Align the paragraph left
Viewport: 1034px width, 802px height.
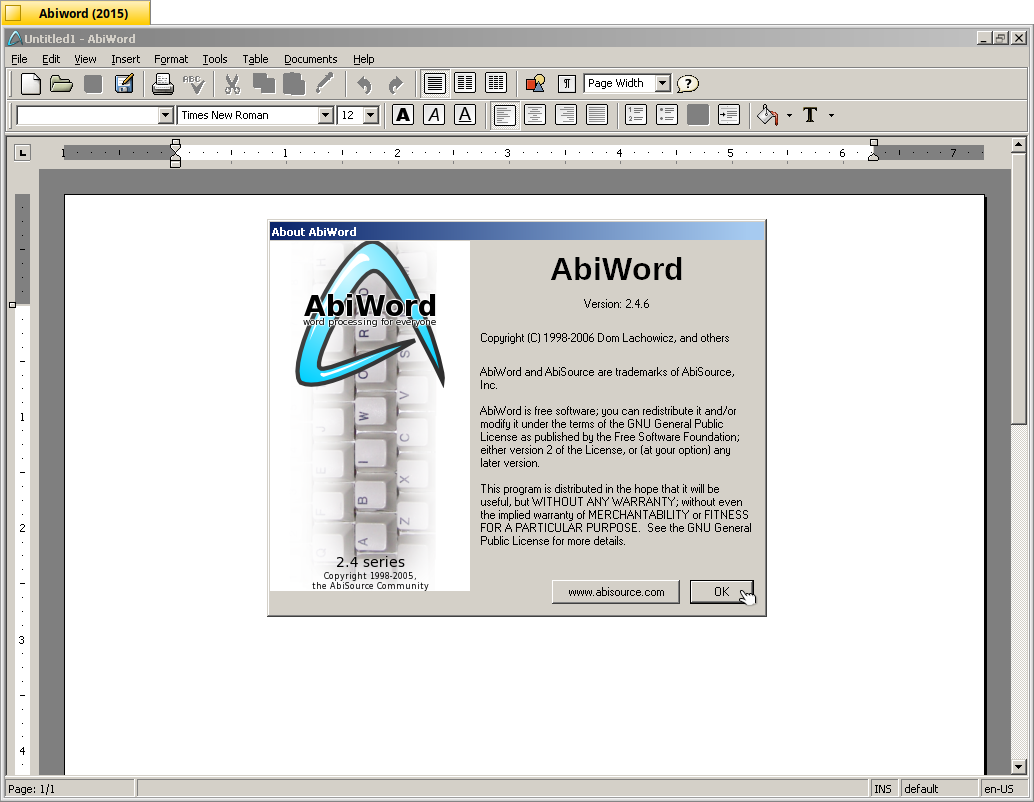504,115
